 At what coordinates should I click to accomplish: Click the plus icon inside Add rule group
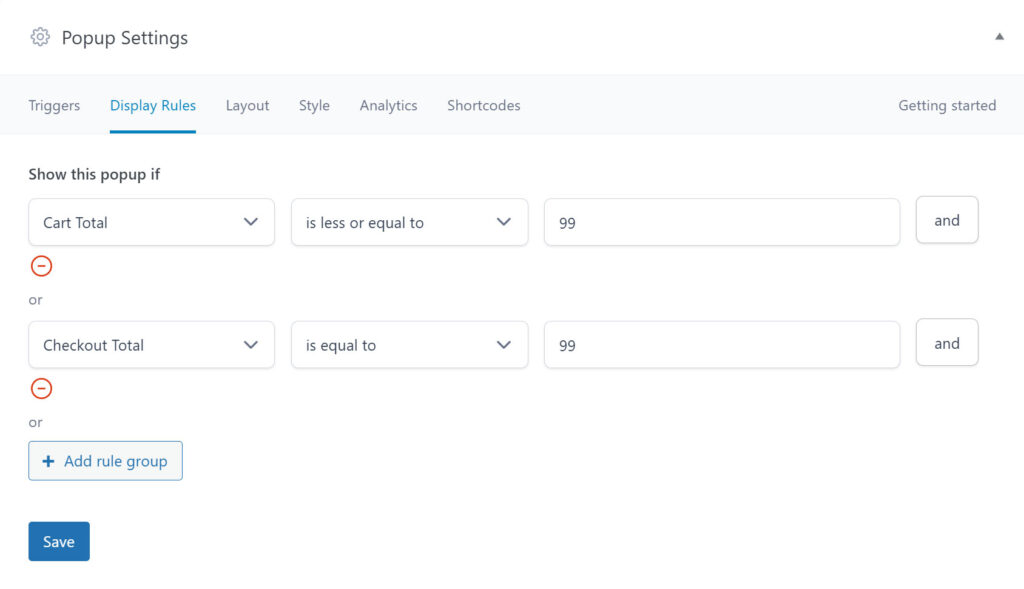(49, 460)
